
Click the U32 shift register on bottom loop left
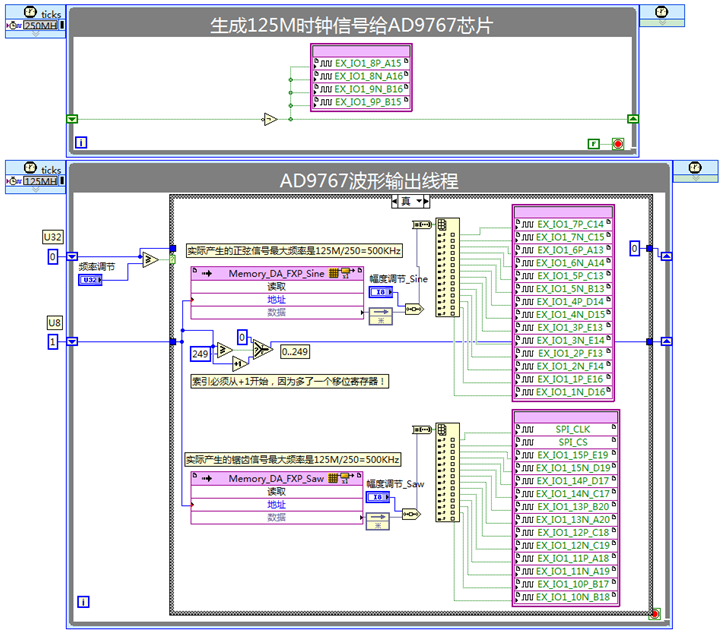[72, 256]
